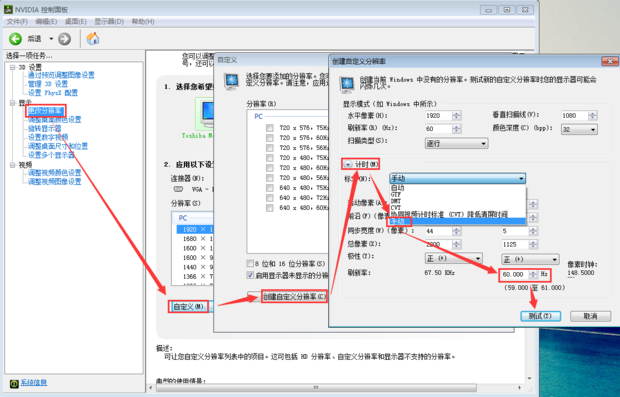Open the 编辑(E) menu

click(x=46, y=21)
